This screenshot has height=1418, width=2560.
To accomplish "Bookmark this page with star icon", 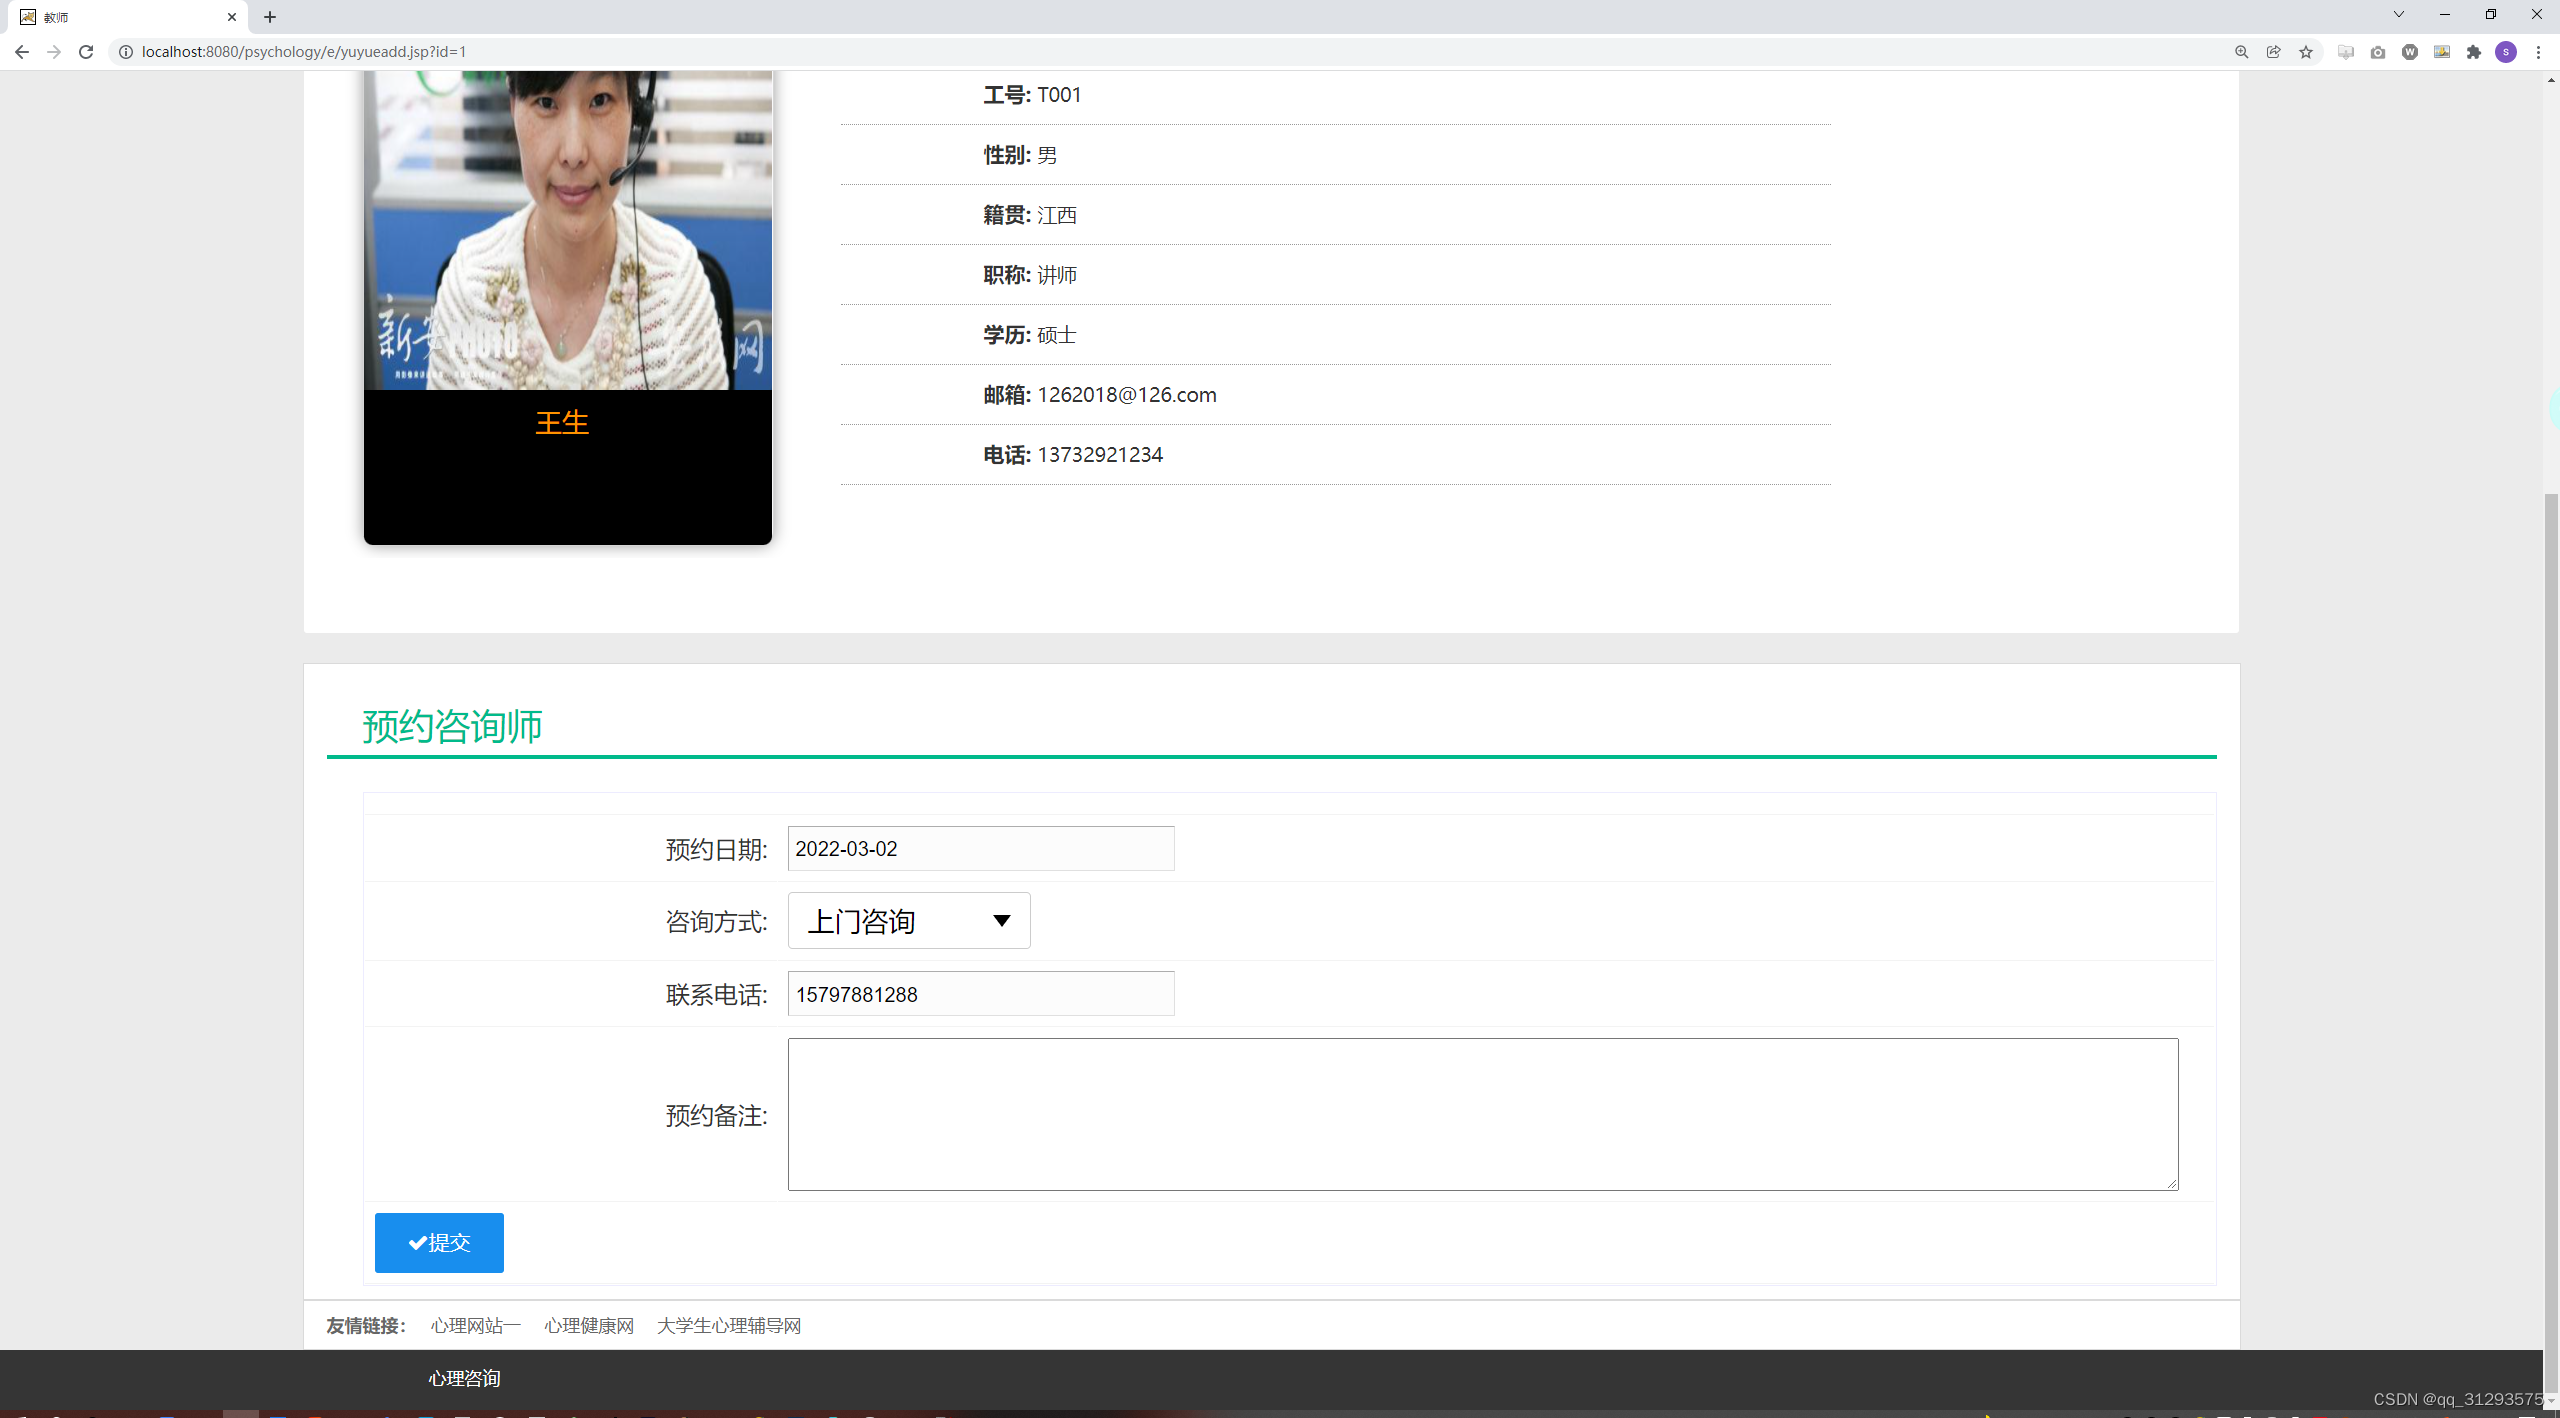I will coord(2306,52).
